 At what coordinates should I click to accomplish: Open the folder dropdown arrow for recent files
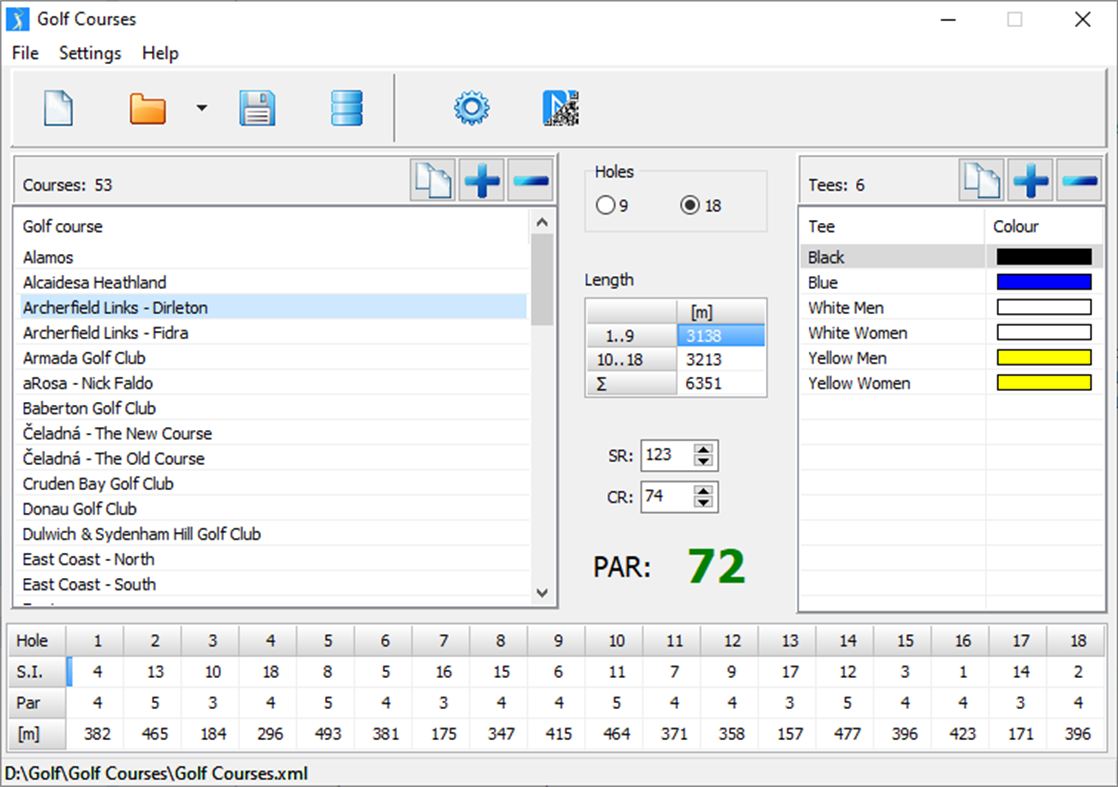(201, 107)
